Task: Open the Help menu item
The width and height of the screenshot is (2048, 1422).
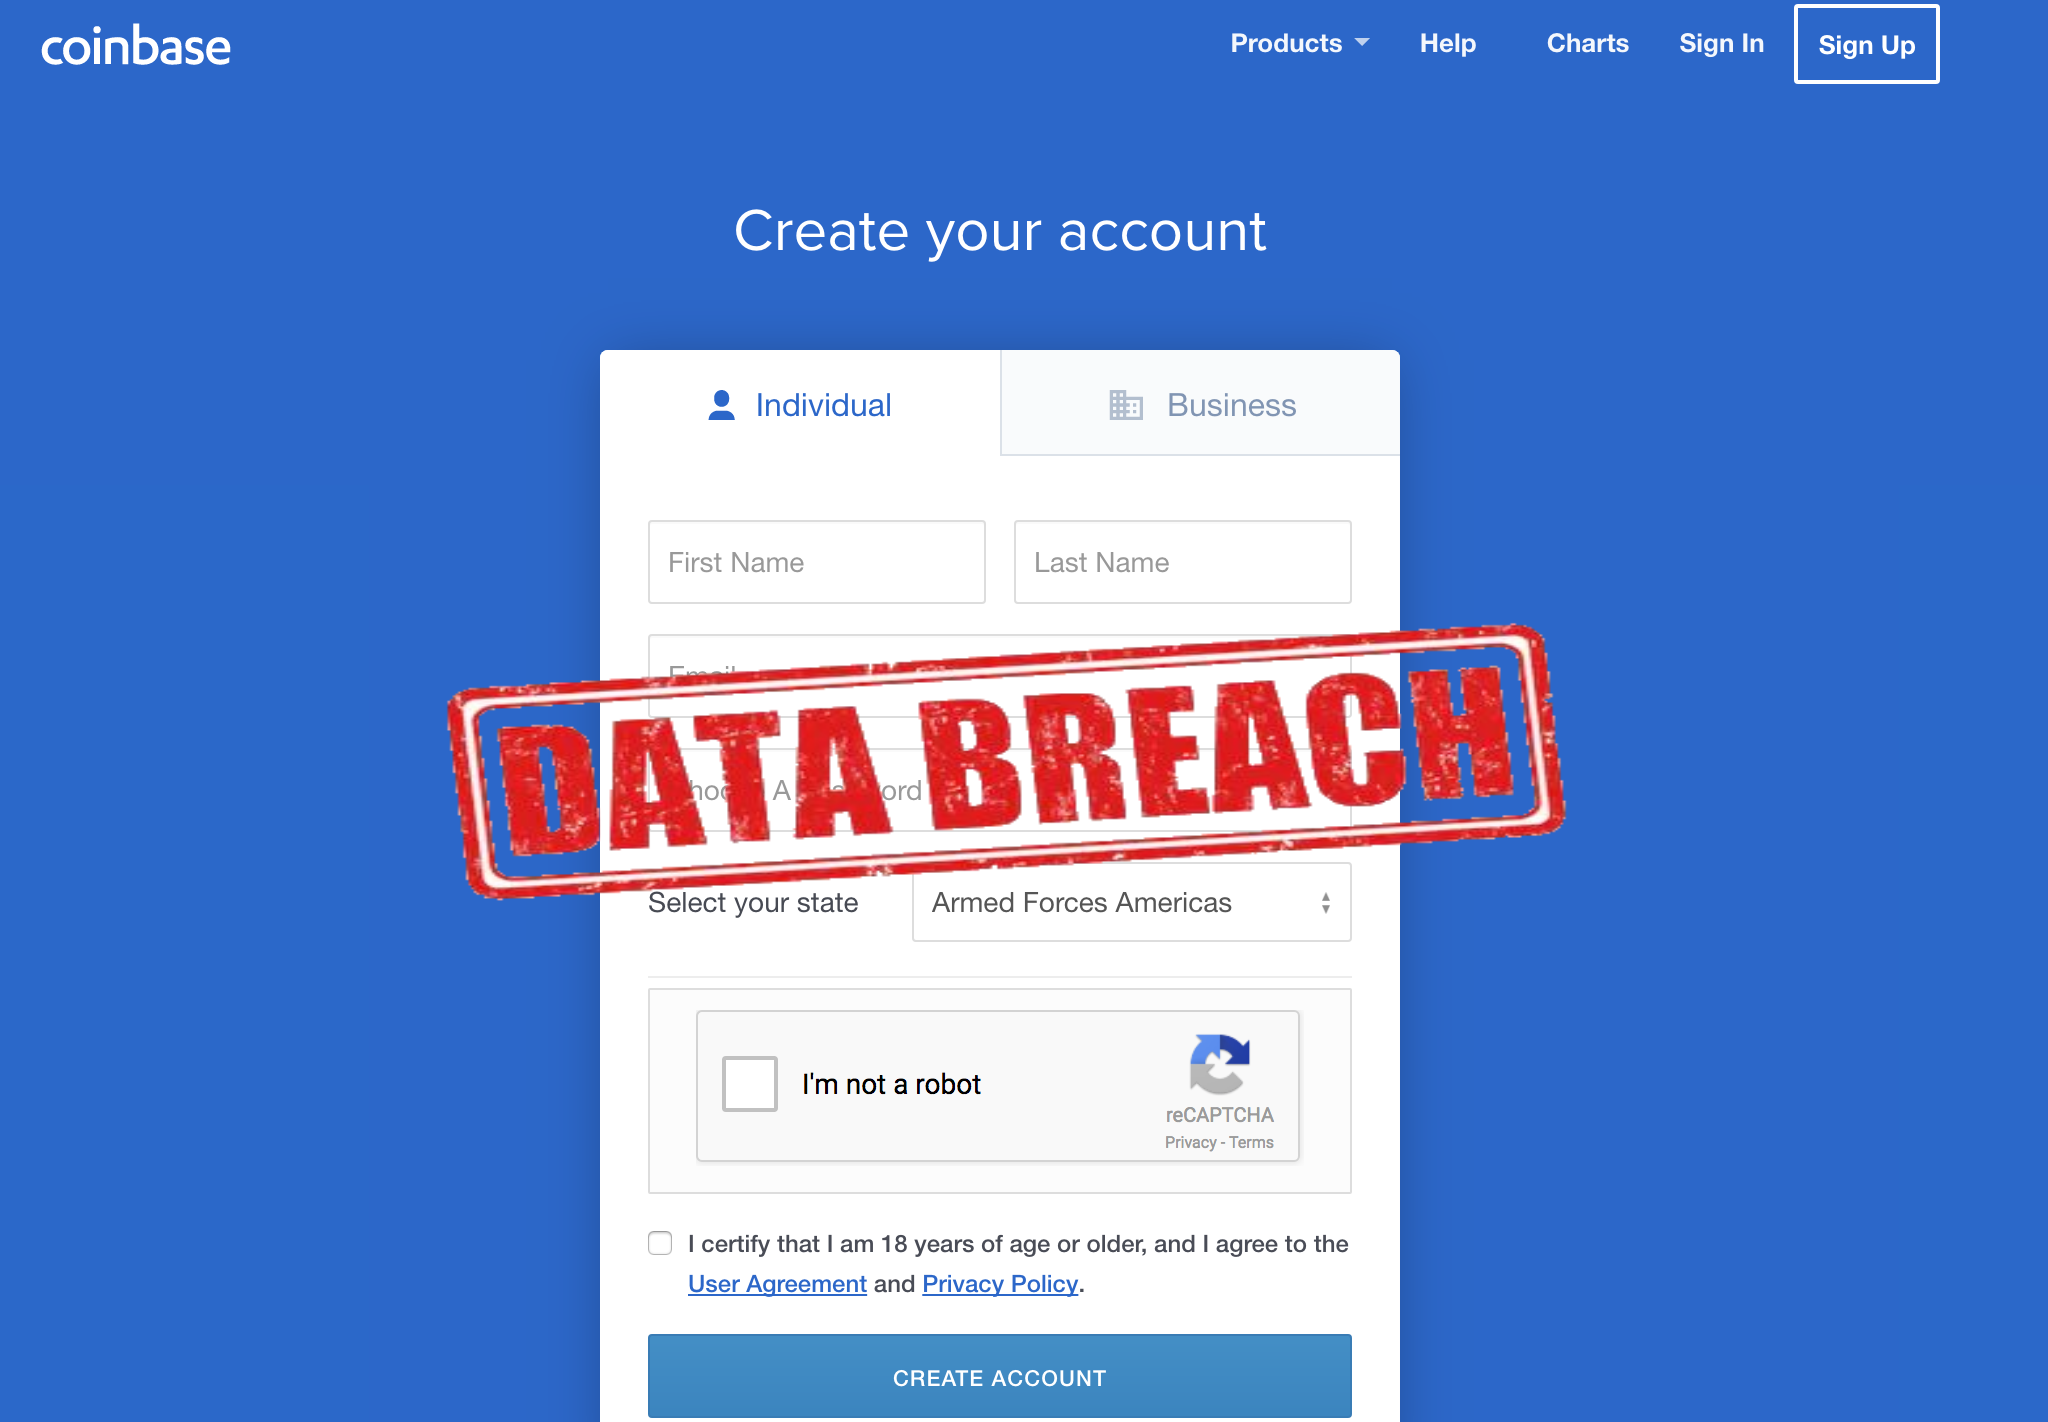Action: (1447, 43)
